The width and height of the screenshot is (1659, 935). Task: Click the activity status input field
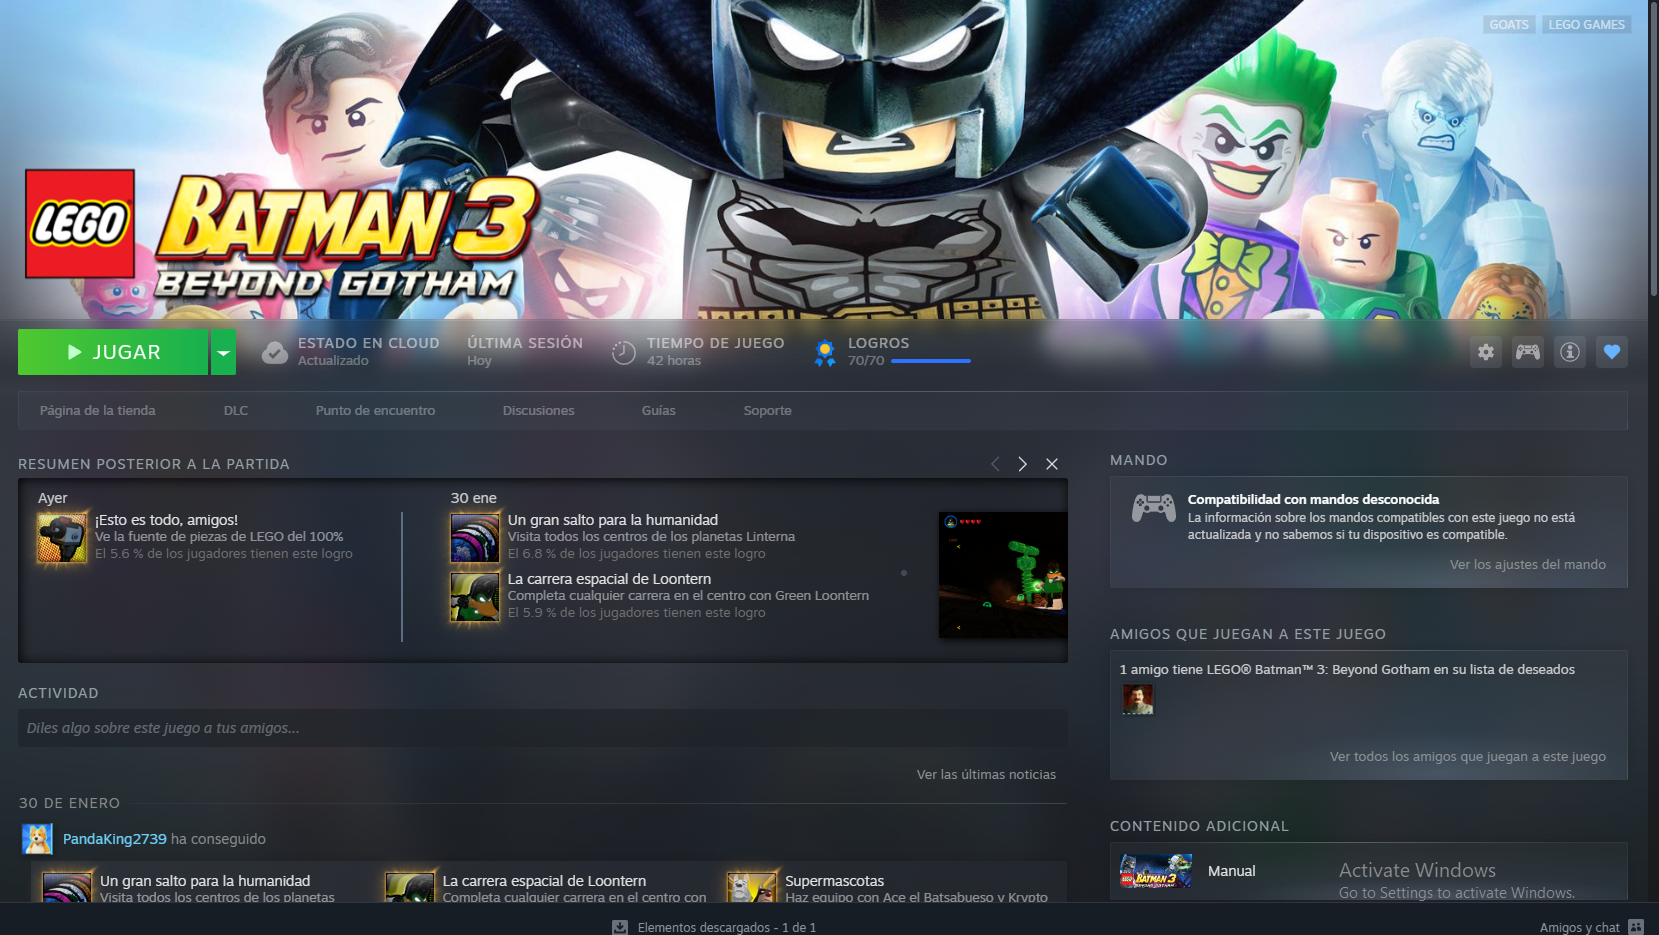pos(543,728)
